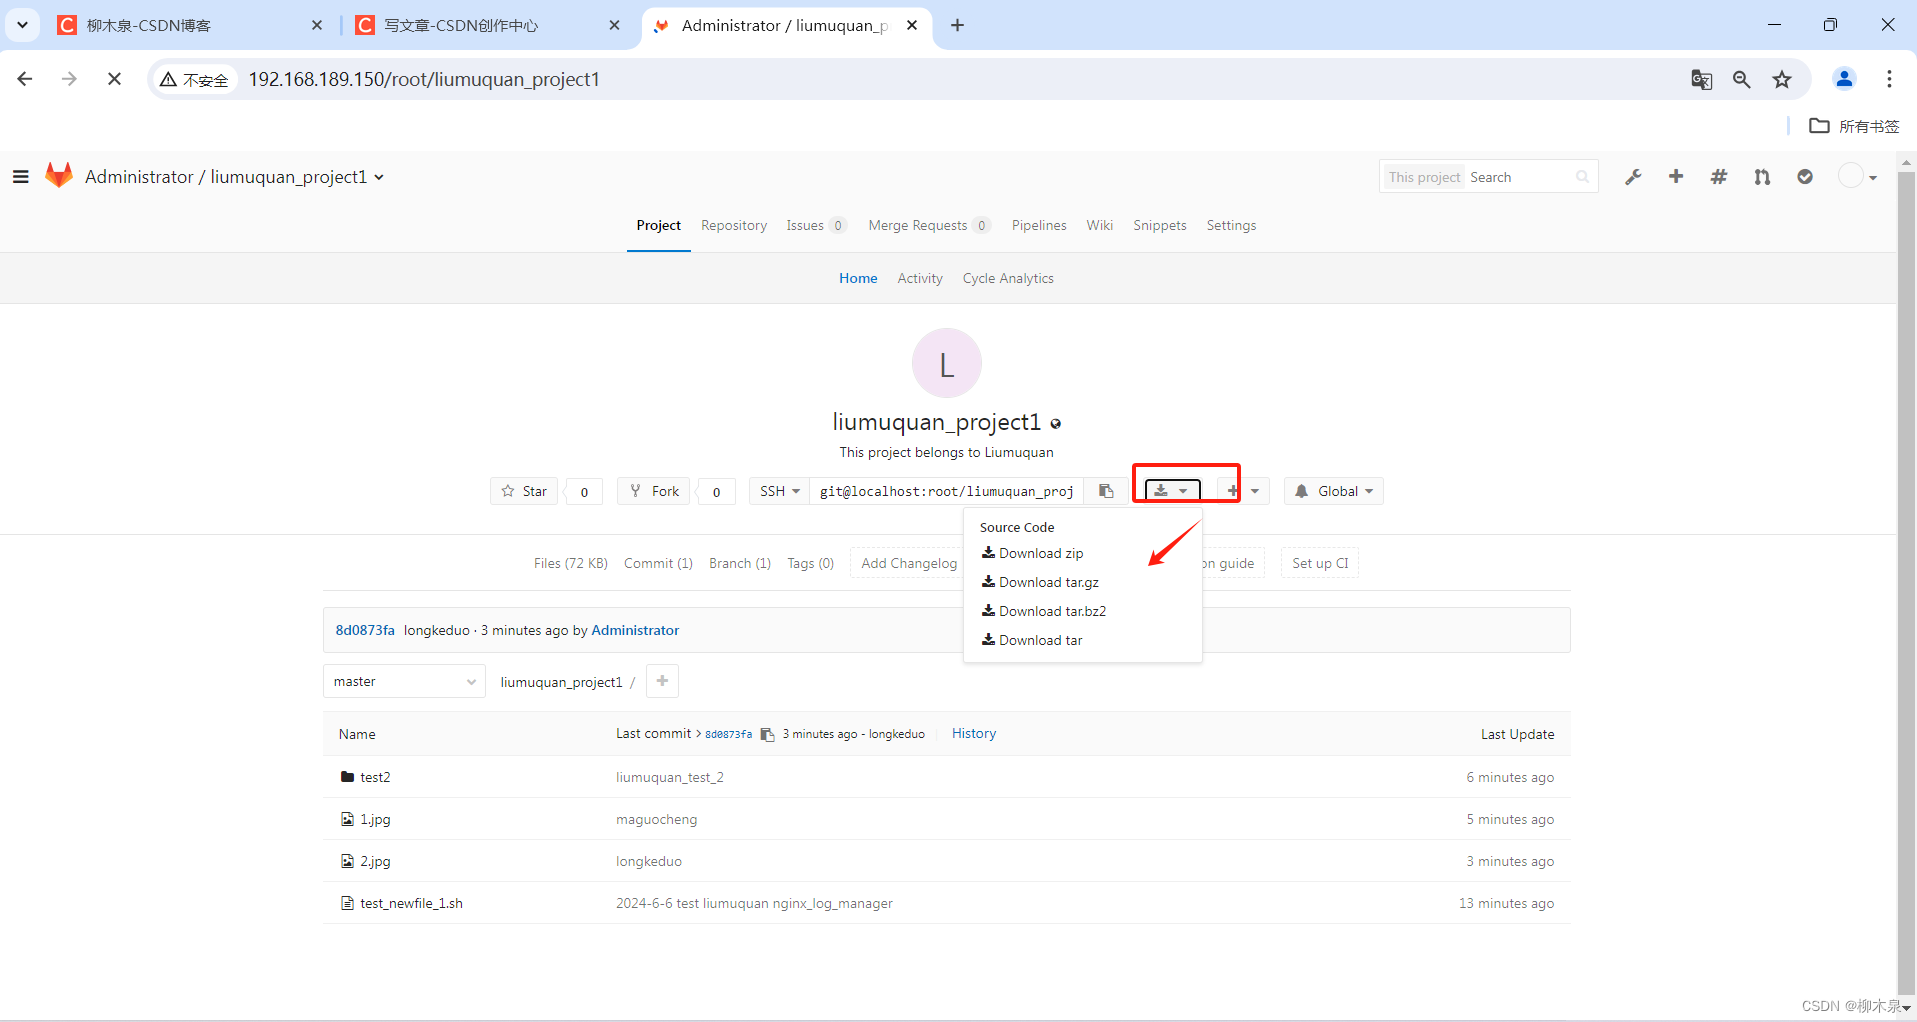Click the add file plus button in breadcrumb

click(x=662, y=681)
